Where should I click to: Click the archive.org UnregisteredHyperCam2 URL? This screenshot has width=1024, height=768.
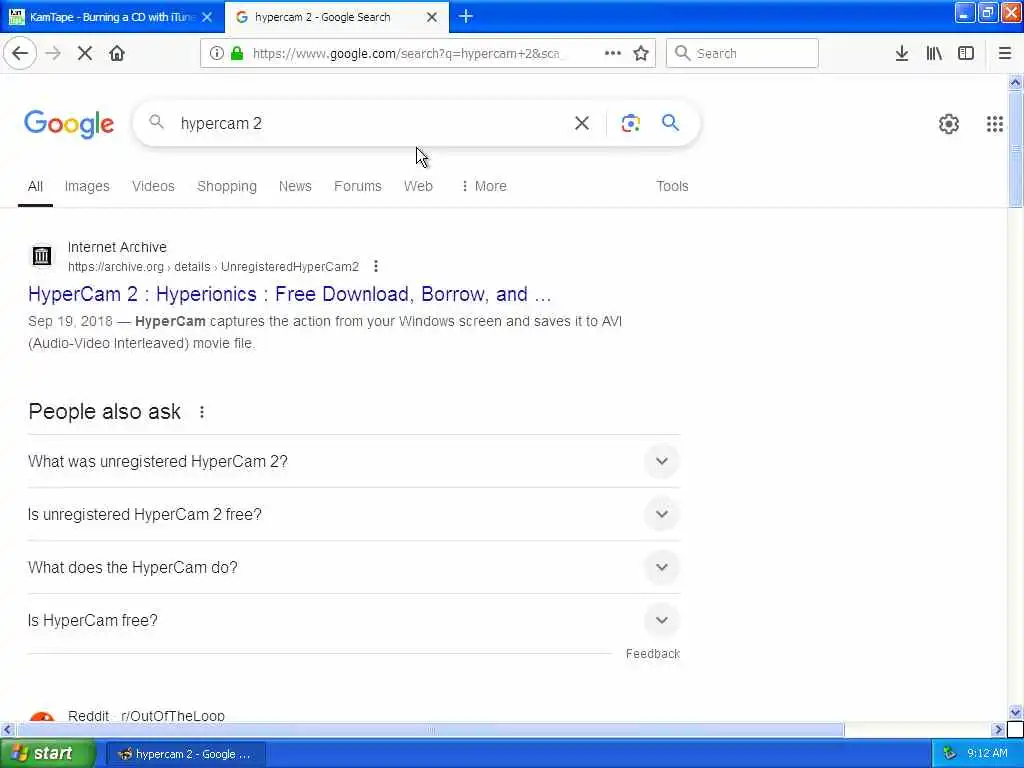[214, 266]
